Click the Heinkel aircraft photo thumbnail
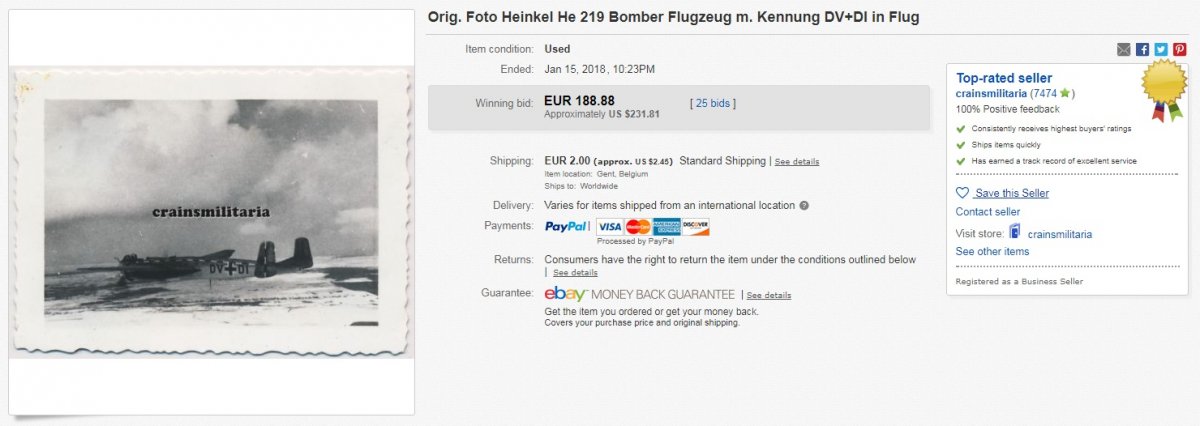 (211, 212)
